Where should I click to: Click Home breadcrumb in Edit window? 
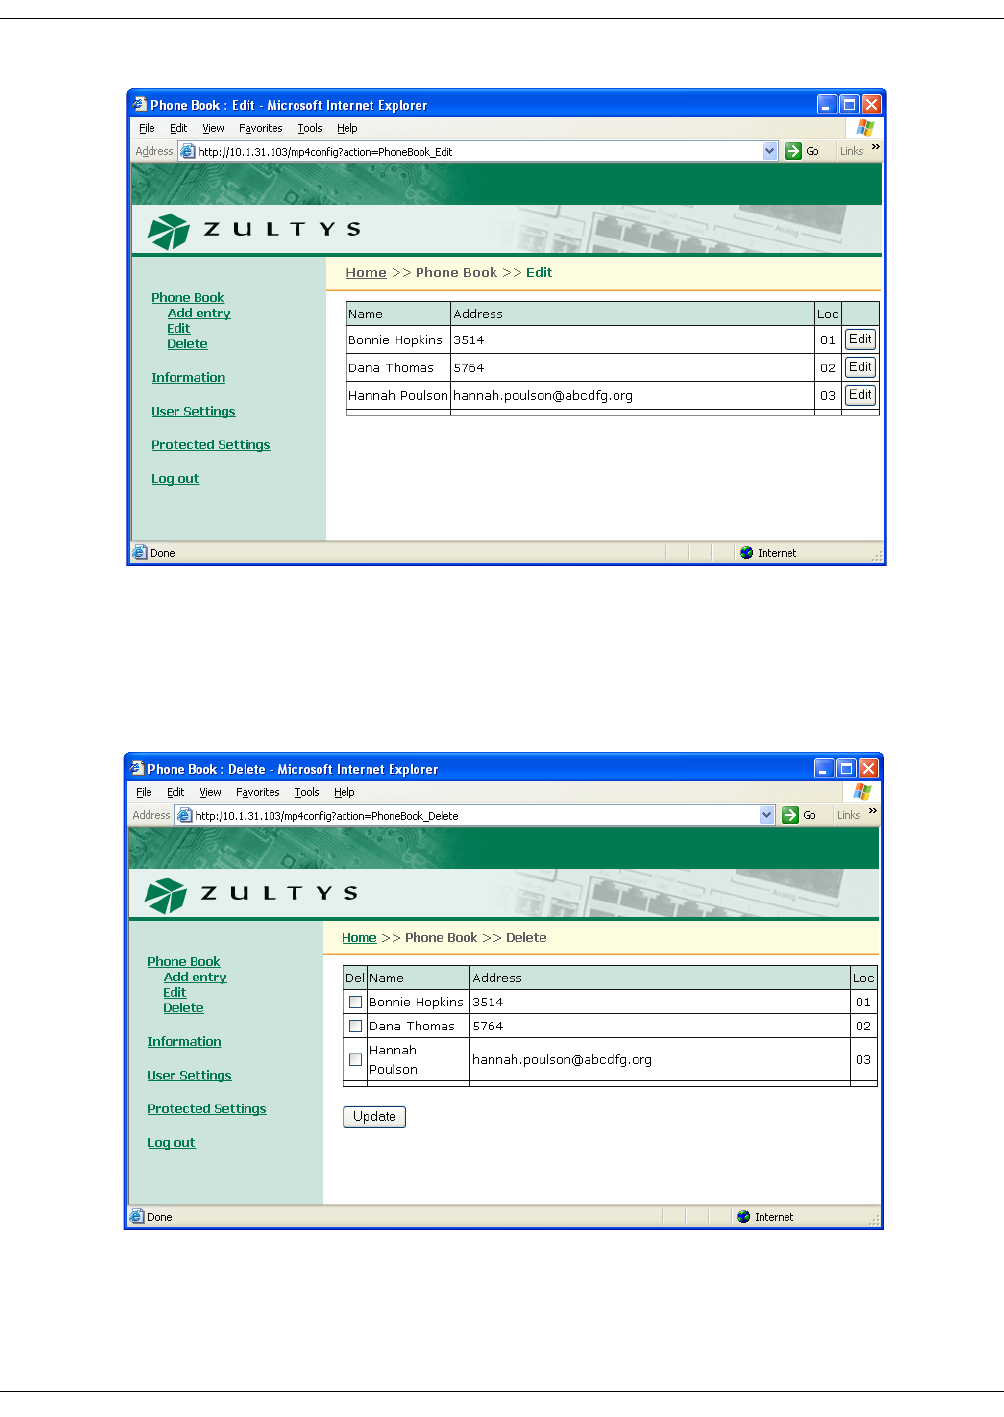(366, 273)
